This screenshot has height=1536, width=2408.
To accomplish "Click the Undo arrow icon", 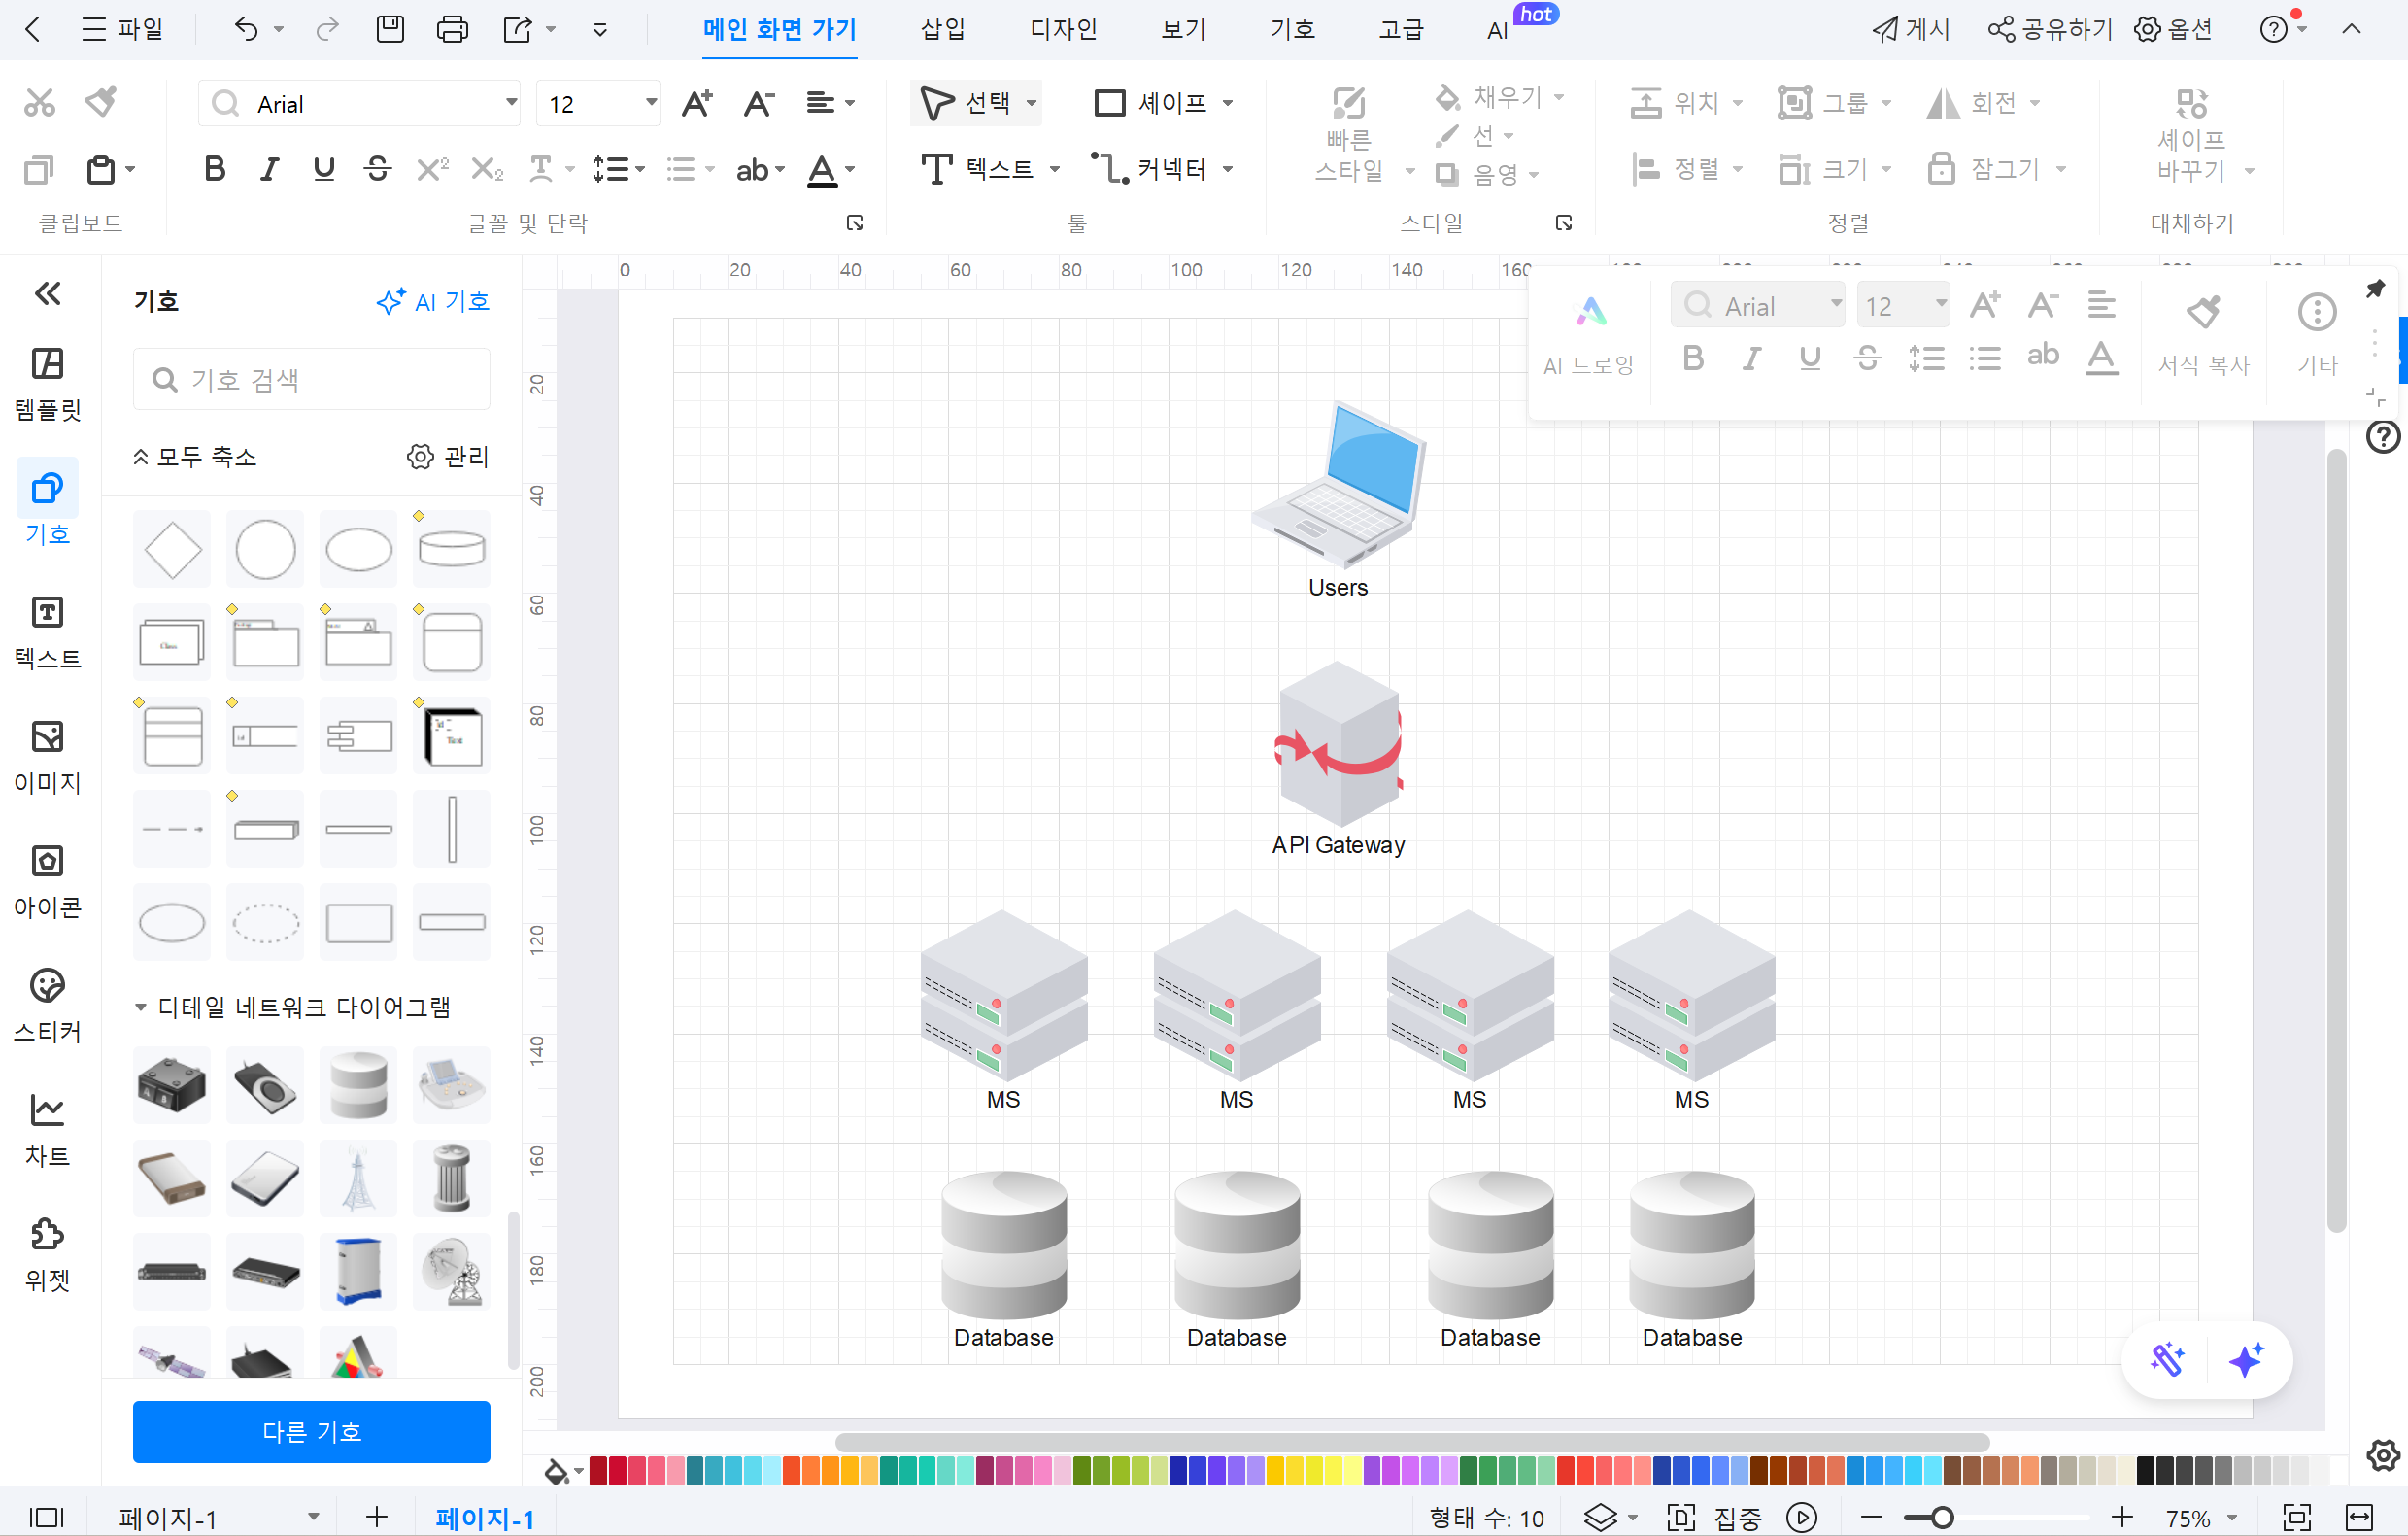I will (246, 29).
